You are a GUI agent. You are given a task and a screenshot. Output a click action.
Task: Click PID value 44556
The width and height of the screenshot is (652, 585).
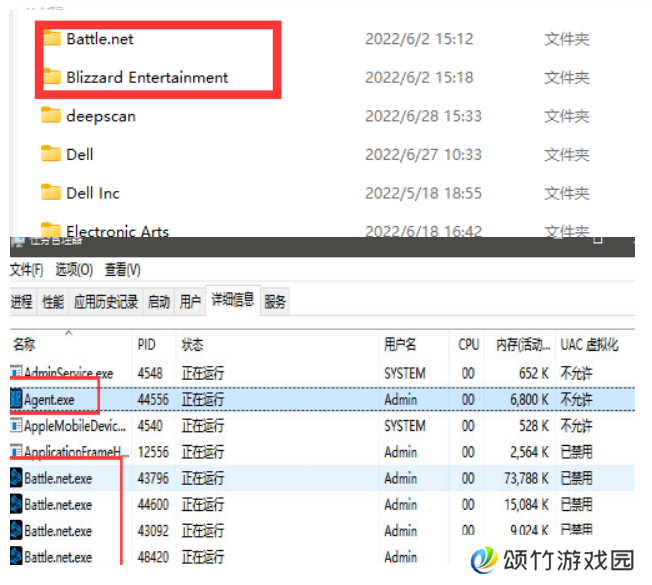click(153, 400)
